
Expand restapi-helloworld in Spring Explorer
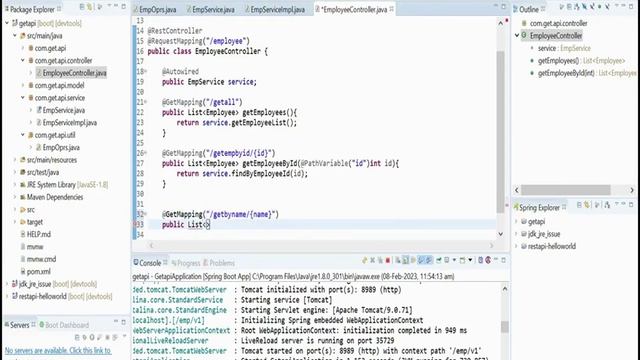click(516, 246)
